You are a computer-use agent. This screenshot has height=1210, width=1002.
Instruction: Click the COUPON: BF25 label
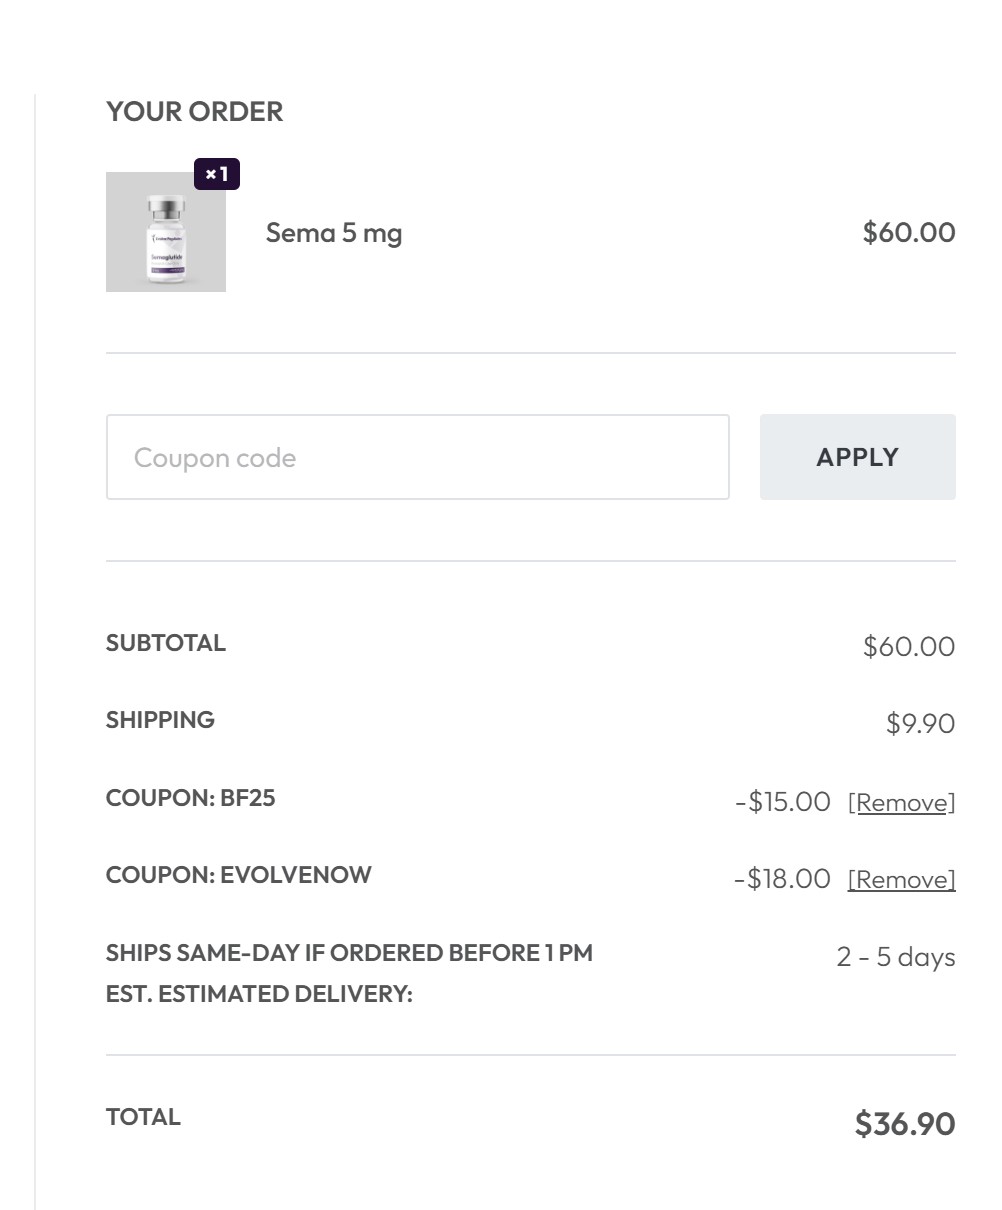tap(190, 798)
